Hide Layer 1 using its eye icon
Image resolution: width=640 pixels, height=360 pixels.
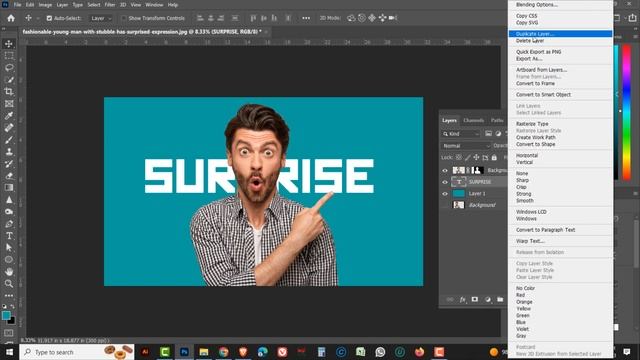(445, 193)
